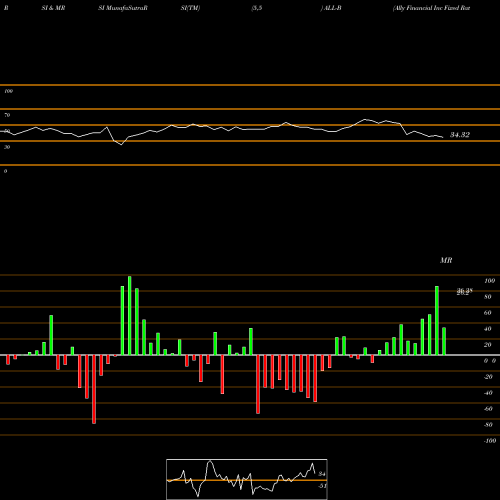Open the mini overview chart thumbnail
Viewport: 500px width, 500px height.
[247, 479]
